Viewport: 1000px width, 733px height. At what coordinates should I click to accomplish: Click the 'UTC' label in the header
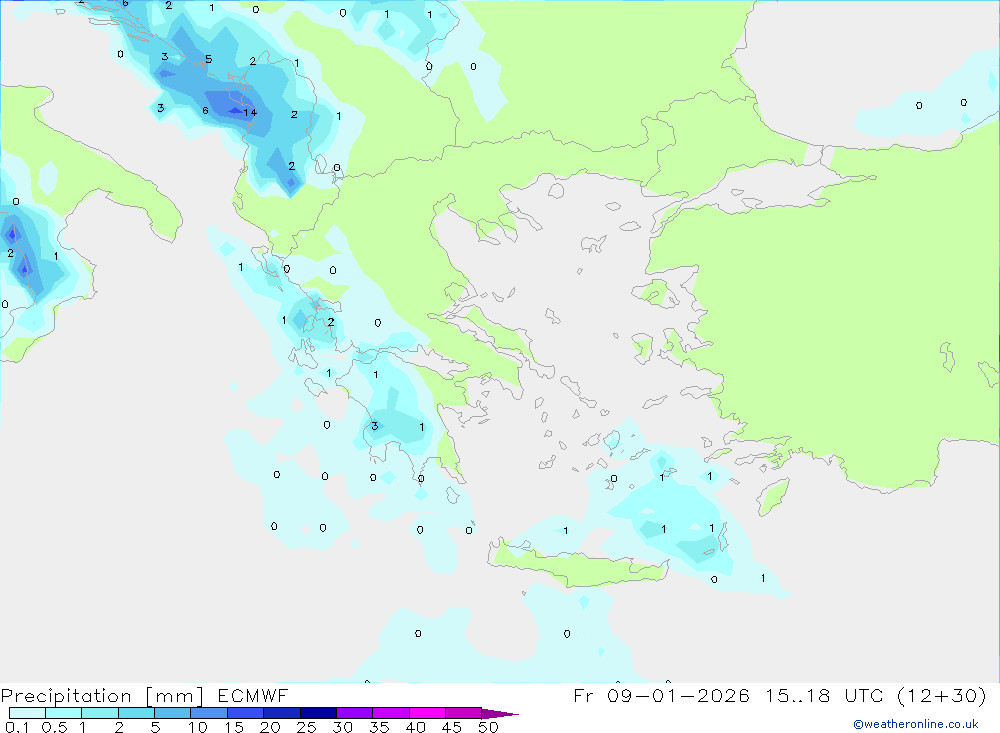pos(864,695)
